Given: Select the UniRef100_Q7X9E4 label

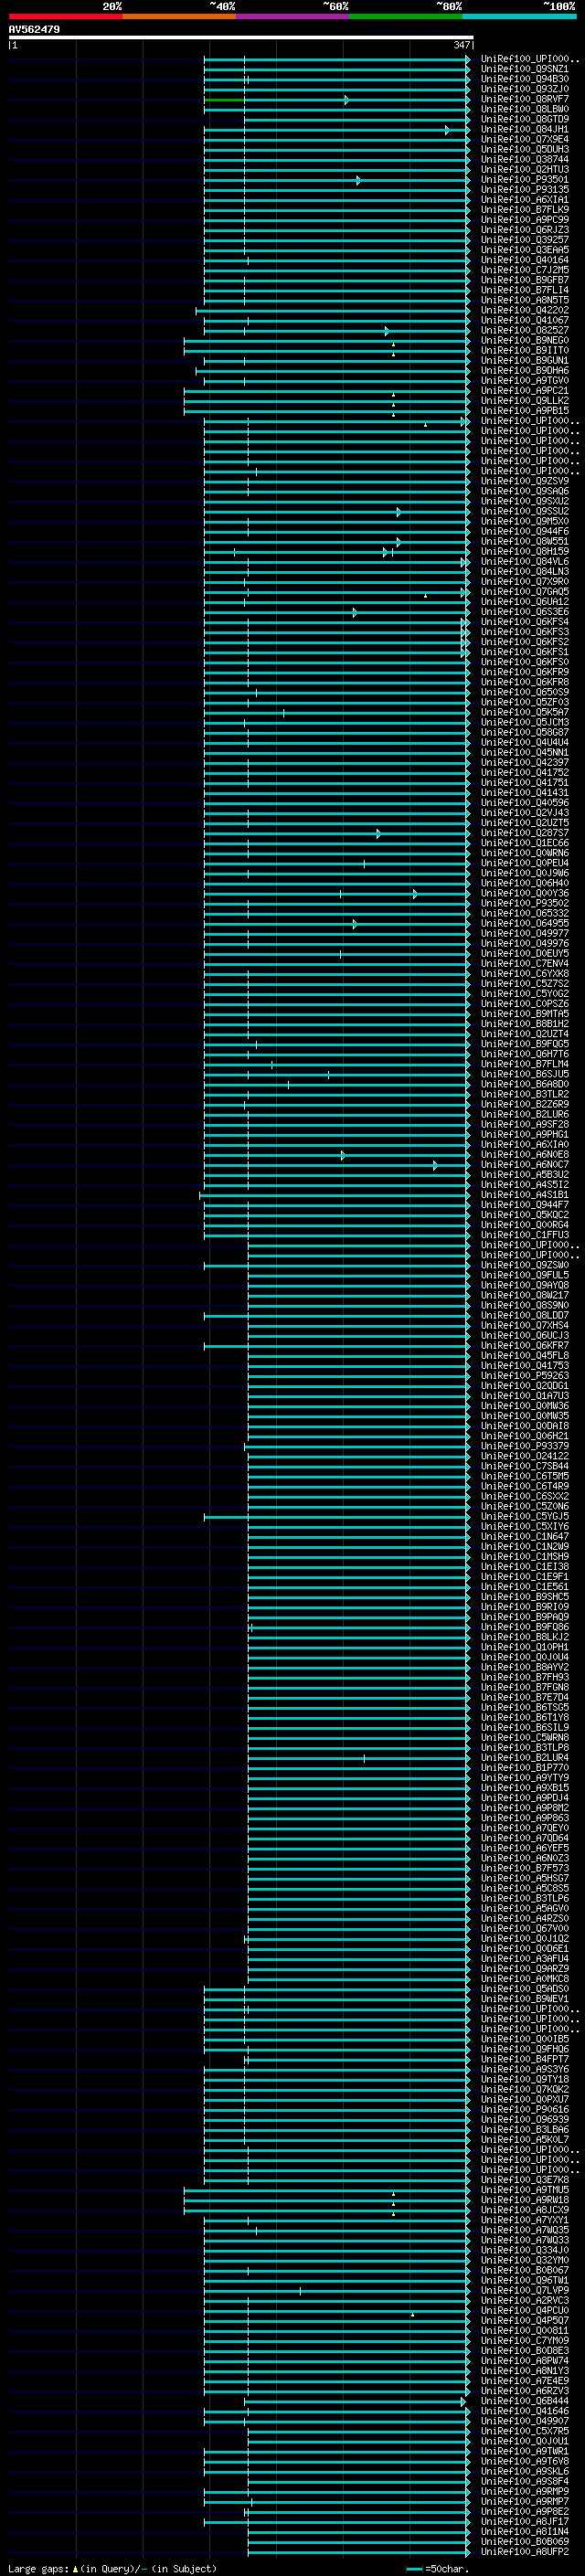Looking at the screenshot, I should [x=525, y=139].
